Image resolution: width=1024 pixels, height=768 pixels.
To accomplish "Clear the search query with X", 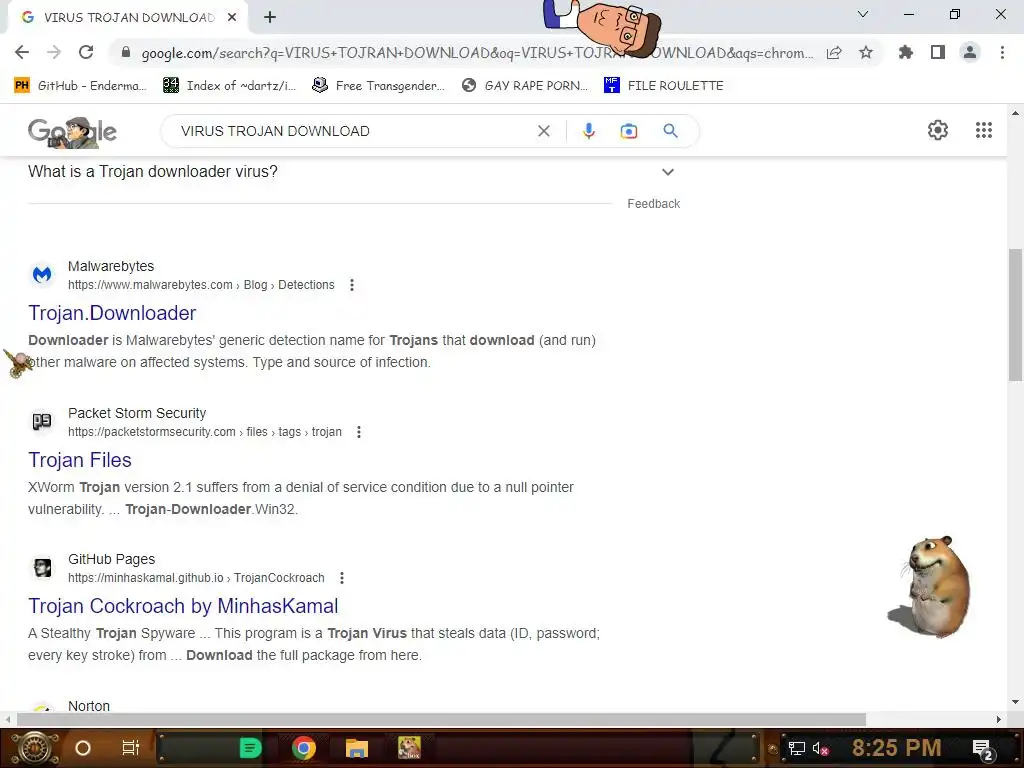I will [543, 131].
